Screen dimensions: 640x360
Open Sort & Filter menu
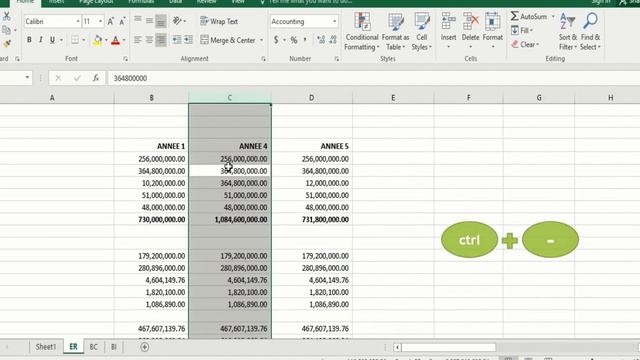(x=568, y=32)
